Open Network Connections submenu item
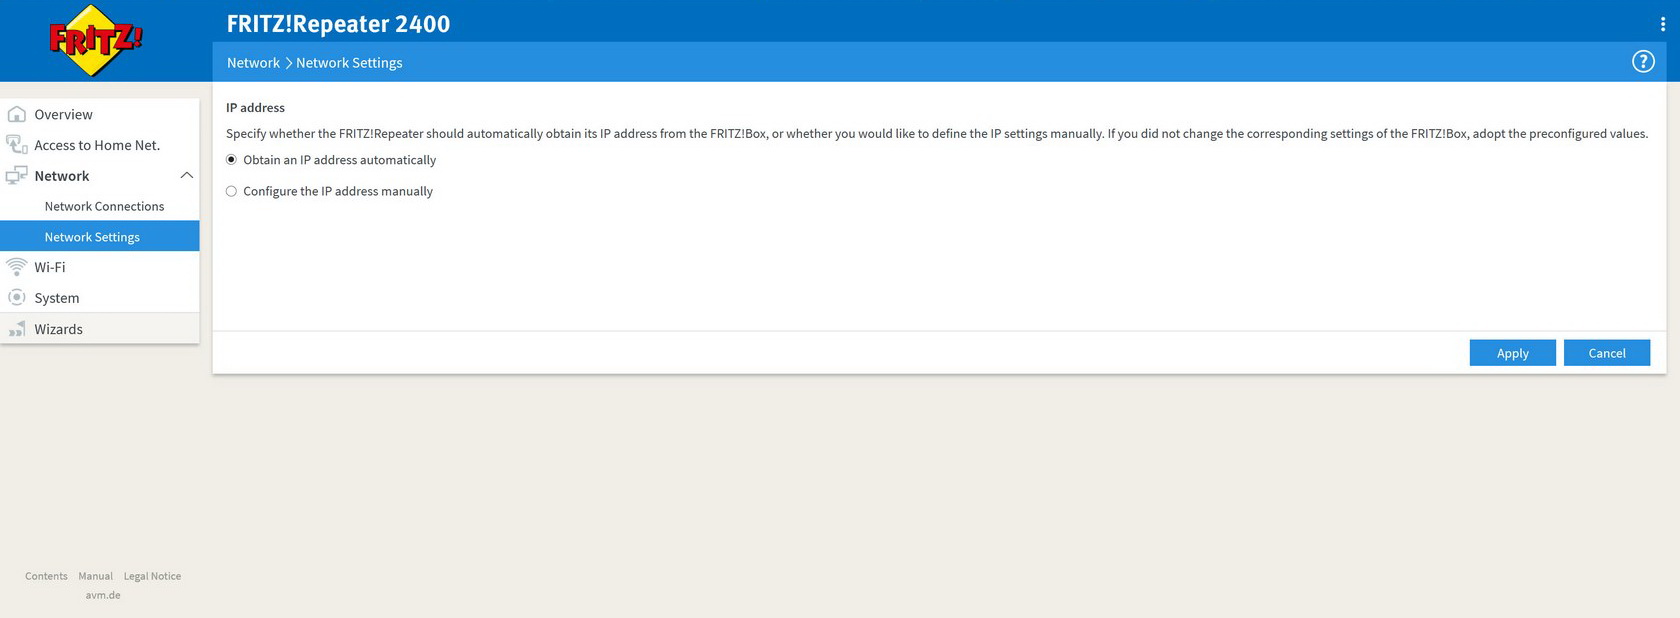Screen dimensions: 1680x618 pyautogui.click(x=100, y=206)
